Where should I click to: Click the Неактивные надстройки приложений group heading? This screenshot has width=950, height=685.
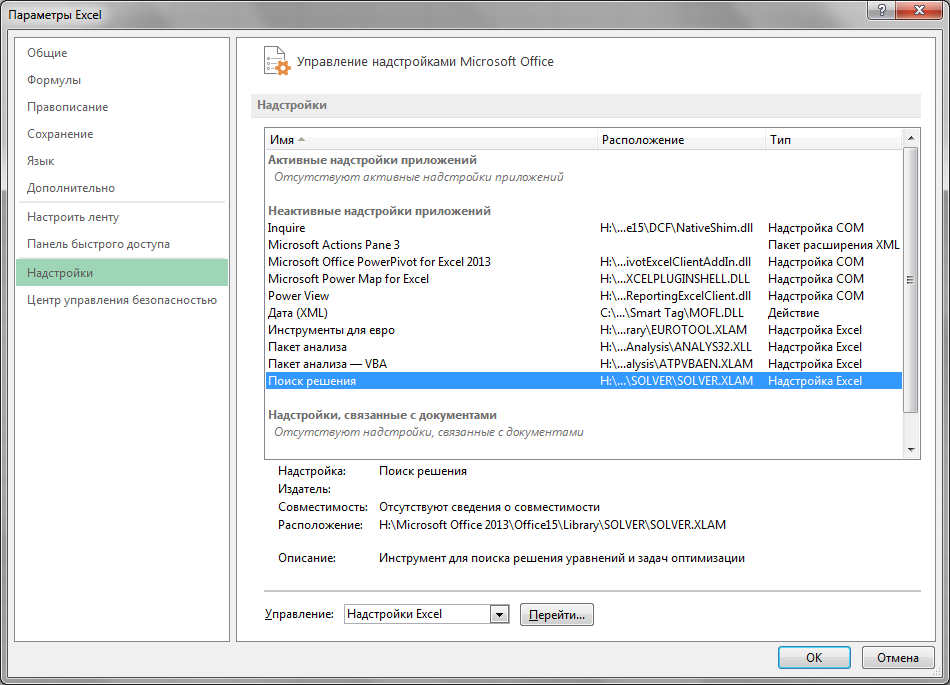(x=379, y=211)
